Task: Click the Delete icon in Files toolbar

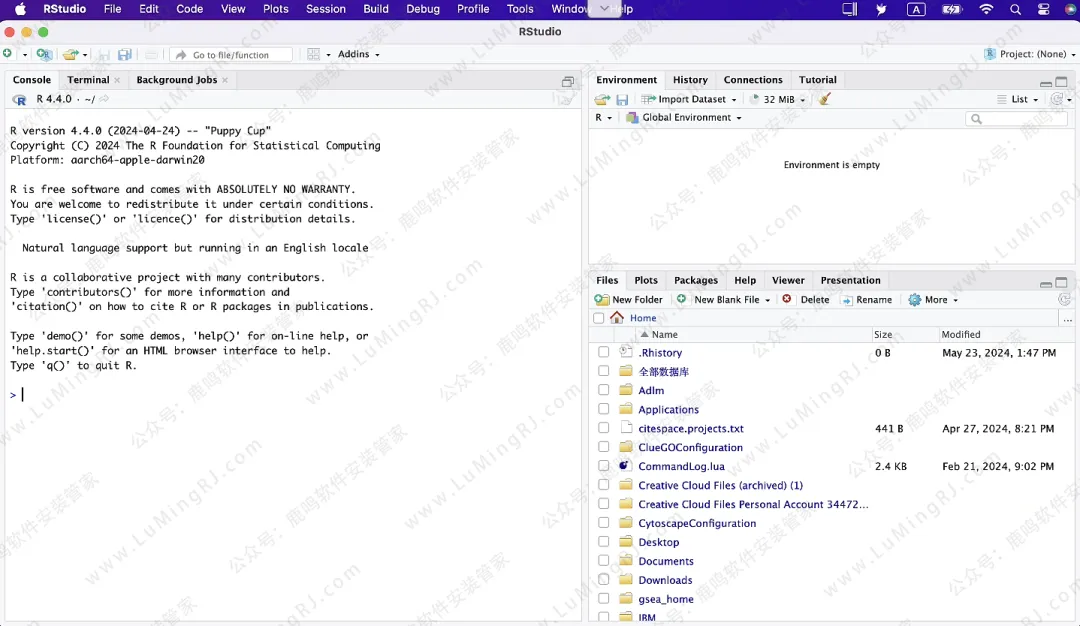Action: pyautogui.click(x=787, y=299)
